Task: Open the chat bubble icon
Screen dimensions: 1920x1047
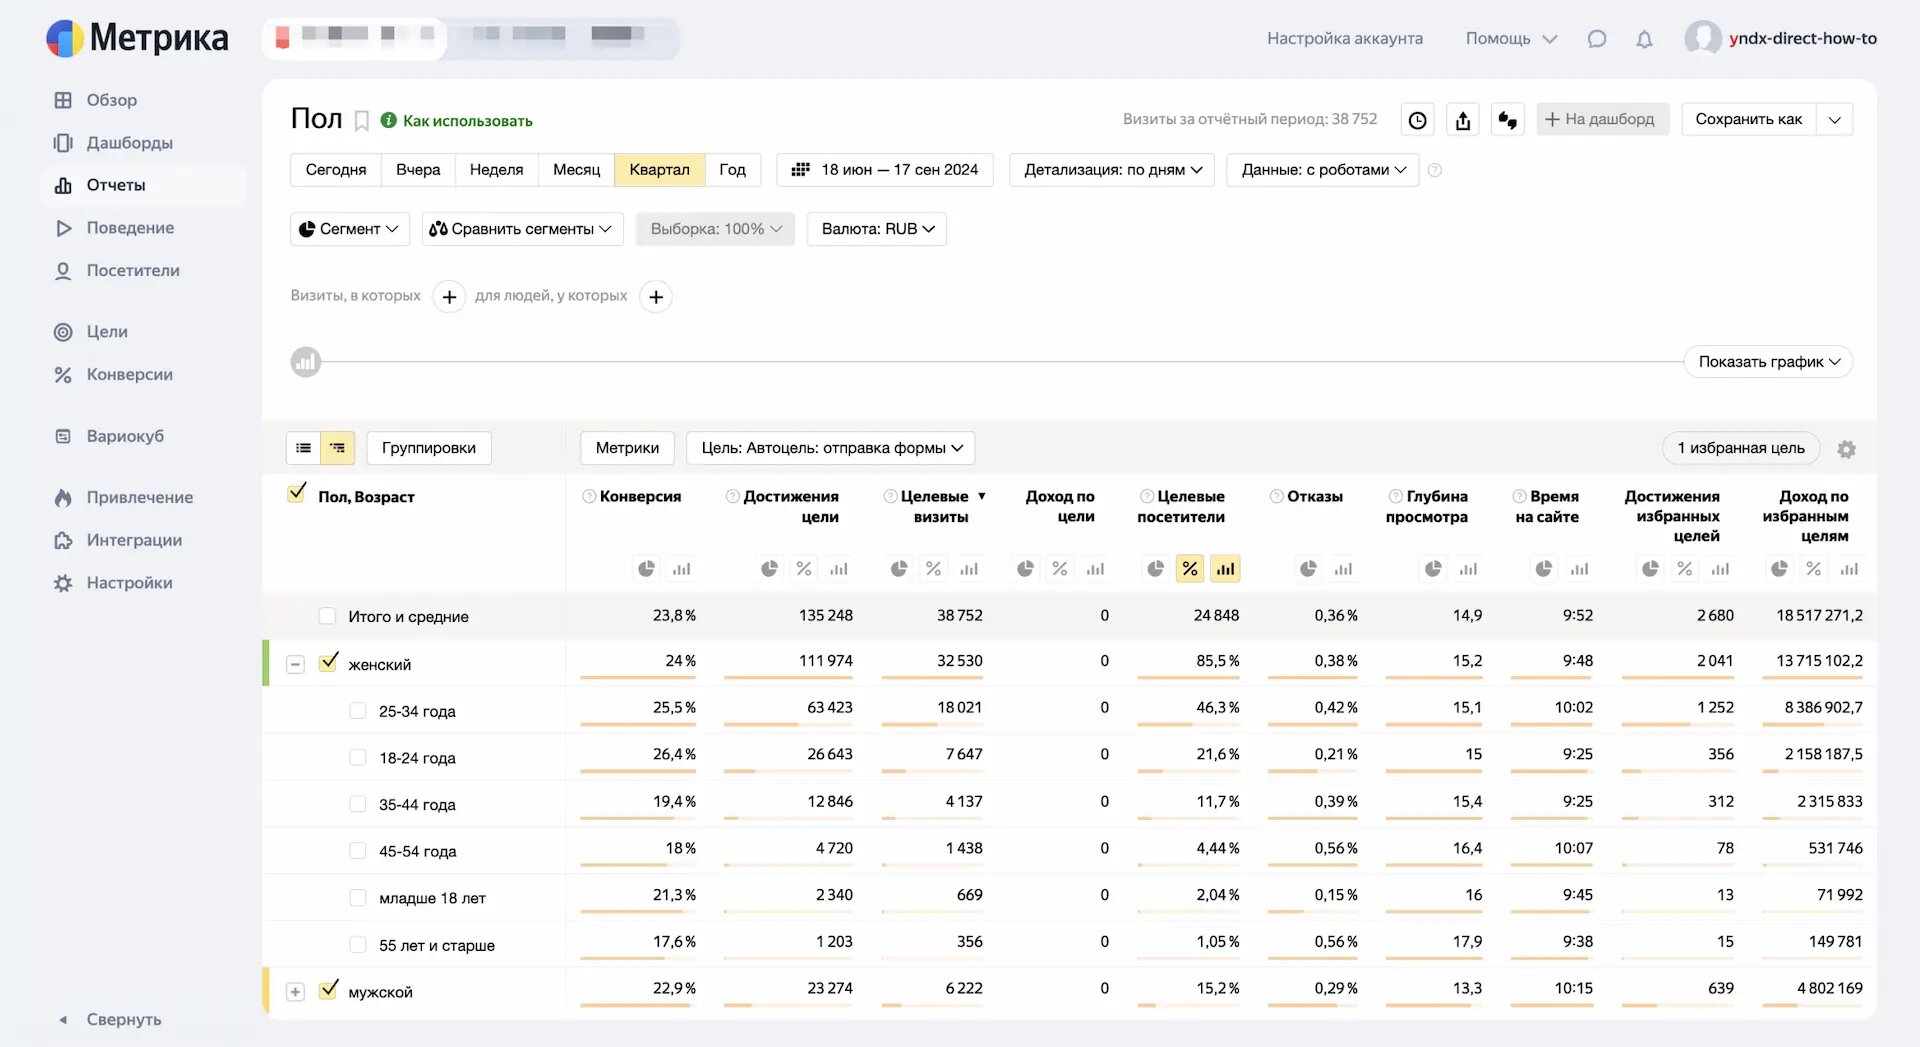Action: point(1597,39)
